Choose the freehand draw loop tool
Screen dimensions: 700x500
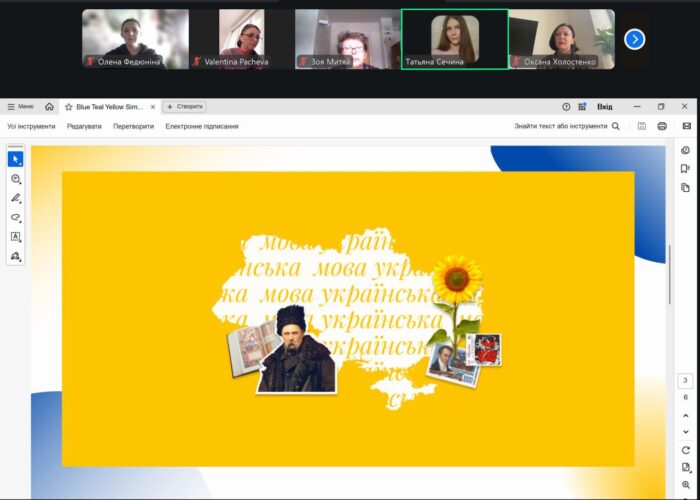[x=16, y=217]
